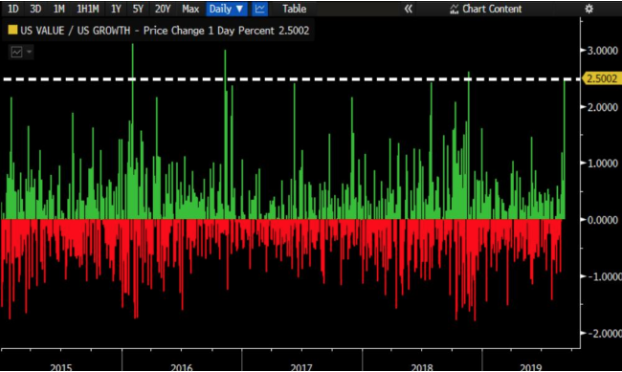Click the line chart view icon
The height and width of the screenshot is (372, 622).
pyautogui.click(x=259, y=9)
